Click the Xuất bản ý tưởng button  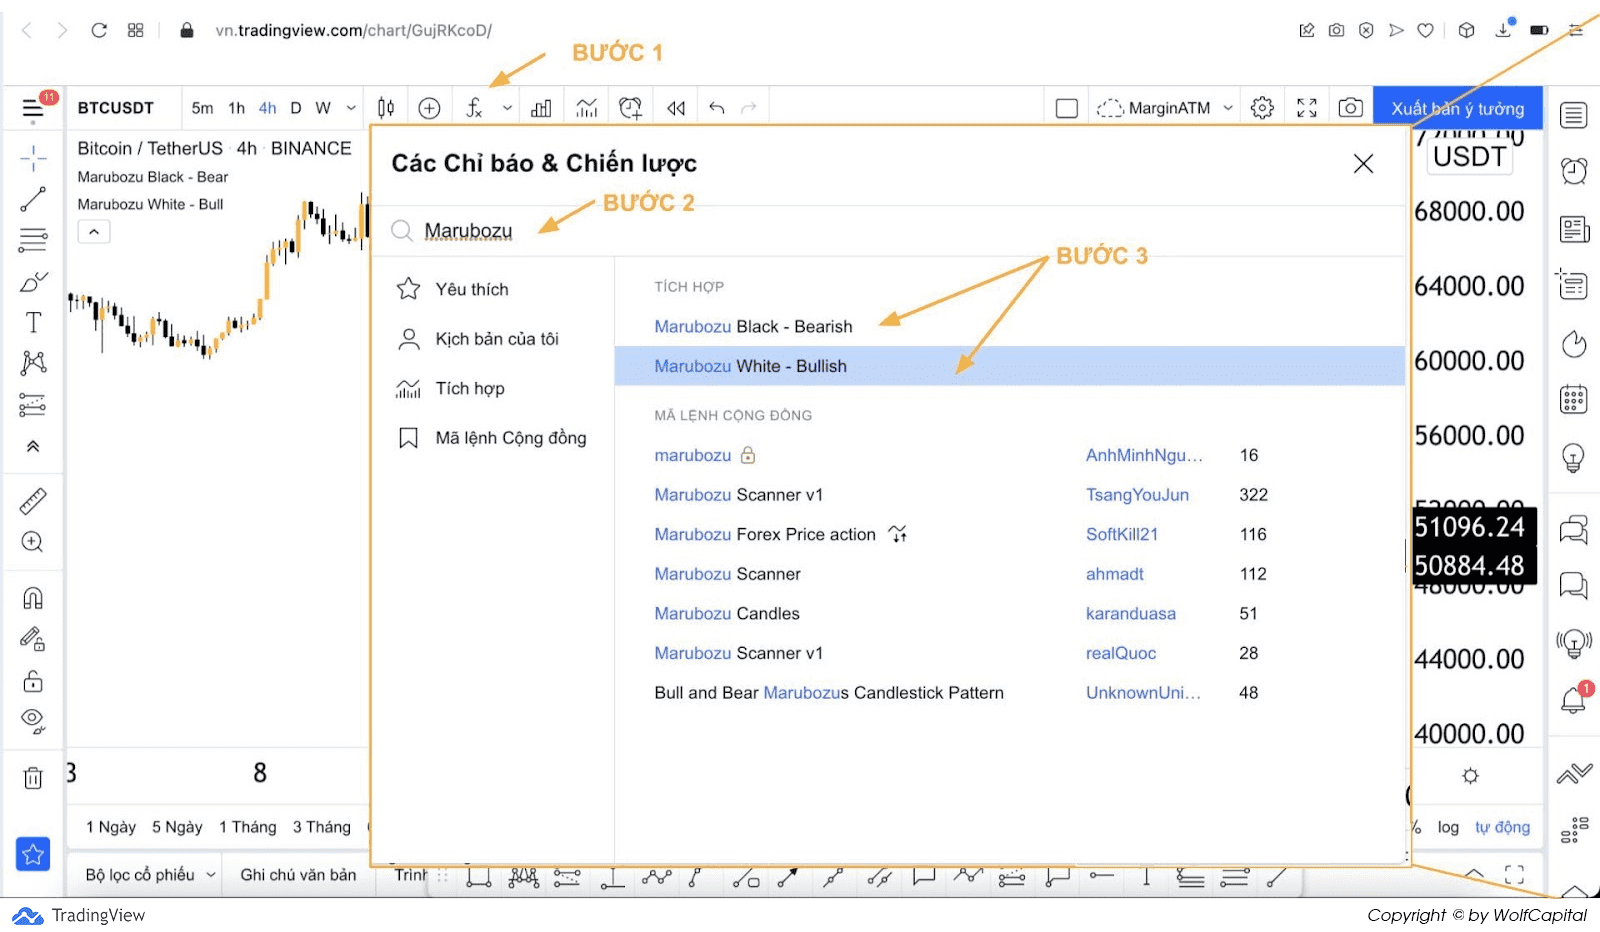tap(1457, 108)
